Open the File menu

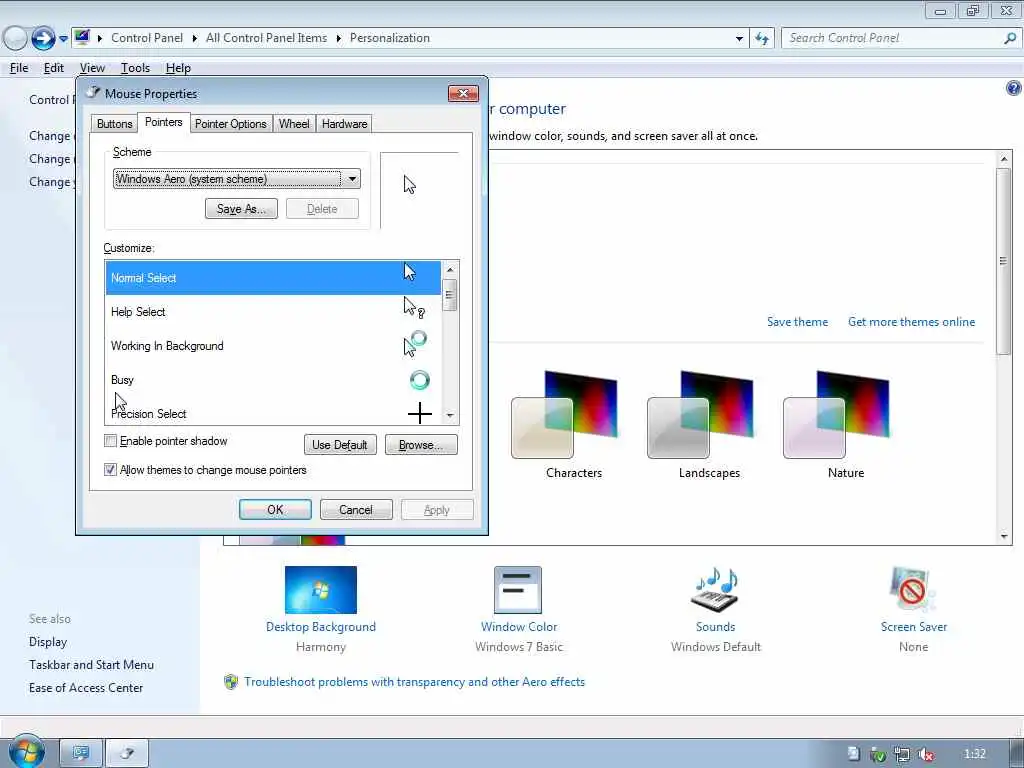click(19, 68)
